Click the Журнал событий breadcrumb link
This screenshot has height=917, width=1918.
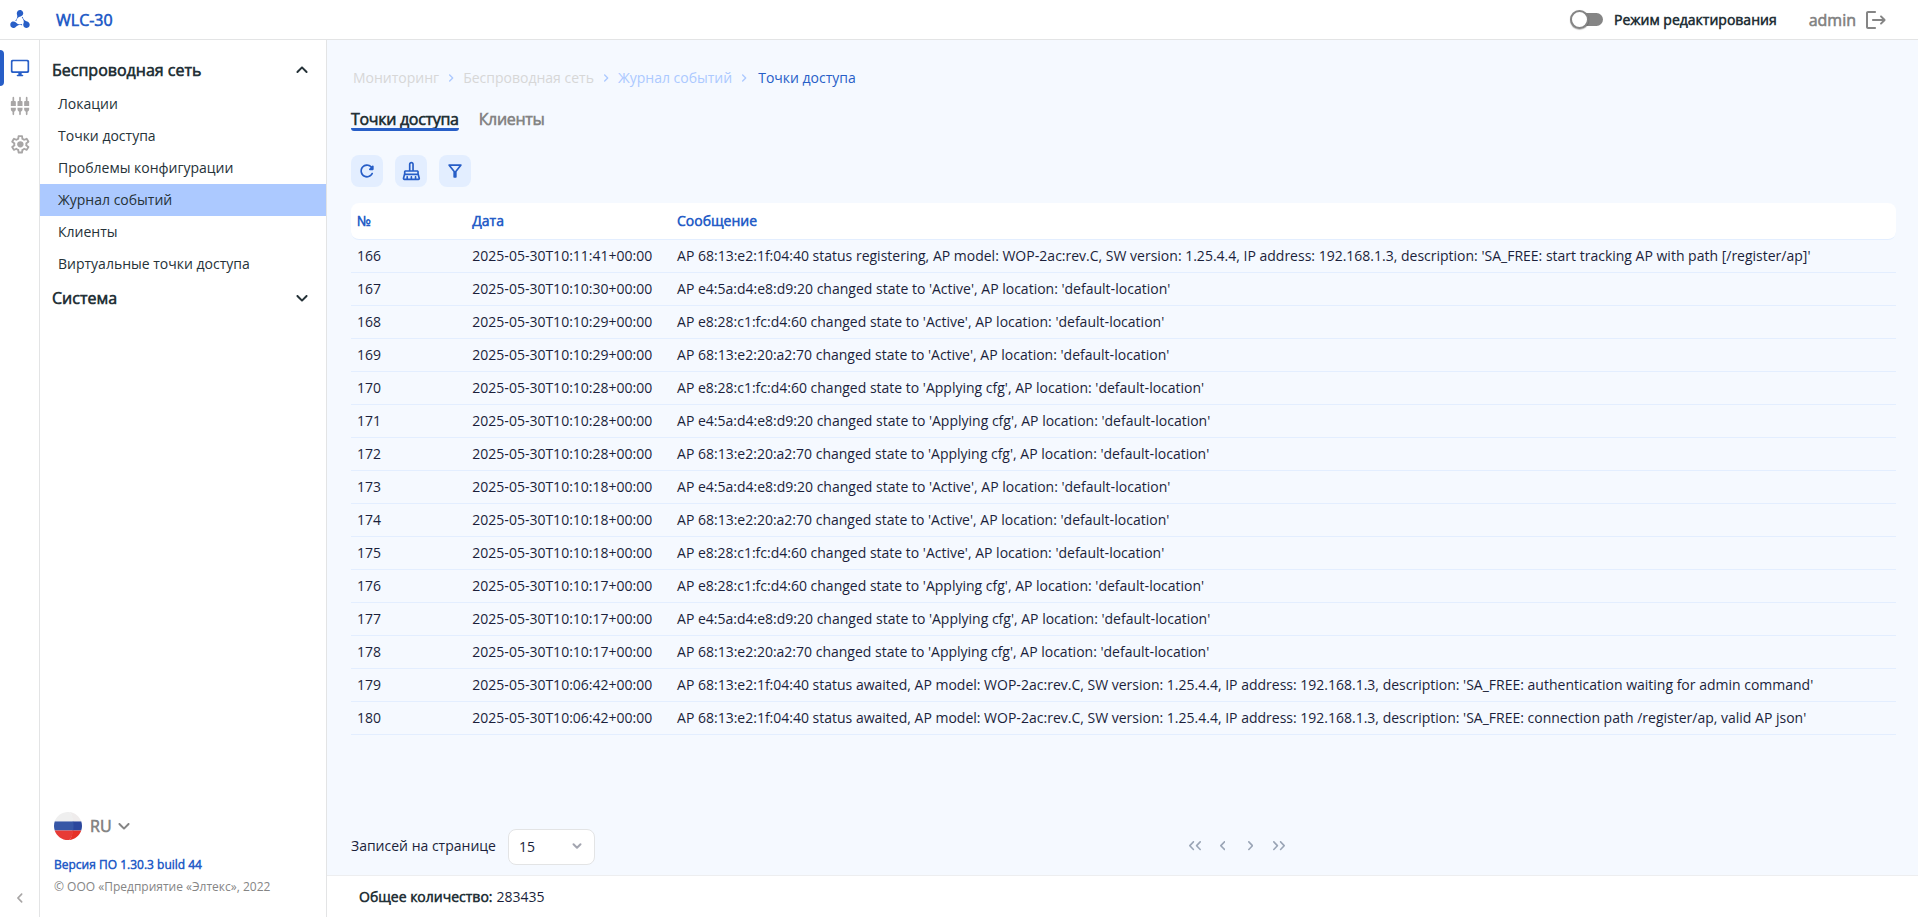[x=675, y=78]
